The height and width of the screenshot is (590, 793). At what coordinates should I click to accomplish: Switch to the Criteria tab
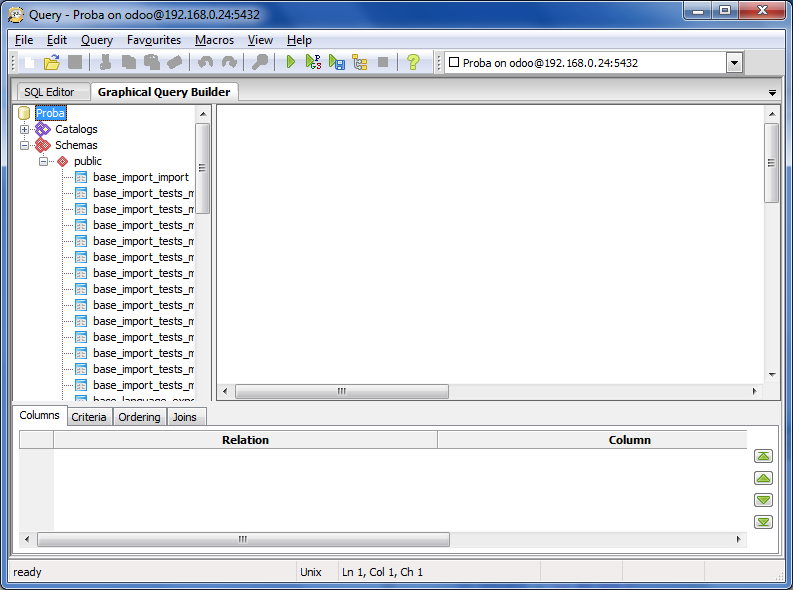click(x=89, y=417)
